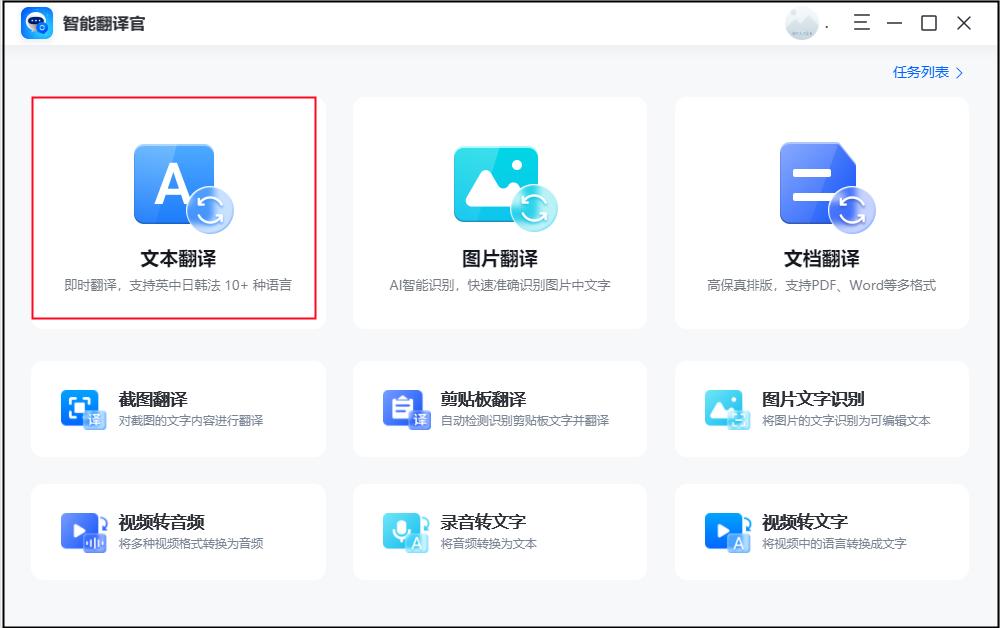
Task: Open the 视频转音频 video-to-audio icon
Action: pyautogui.click(x=85, y=531)
